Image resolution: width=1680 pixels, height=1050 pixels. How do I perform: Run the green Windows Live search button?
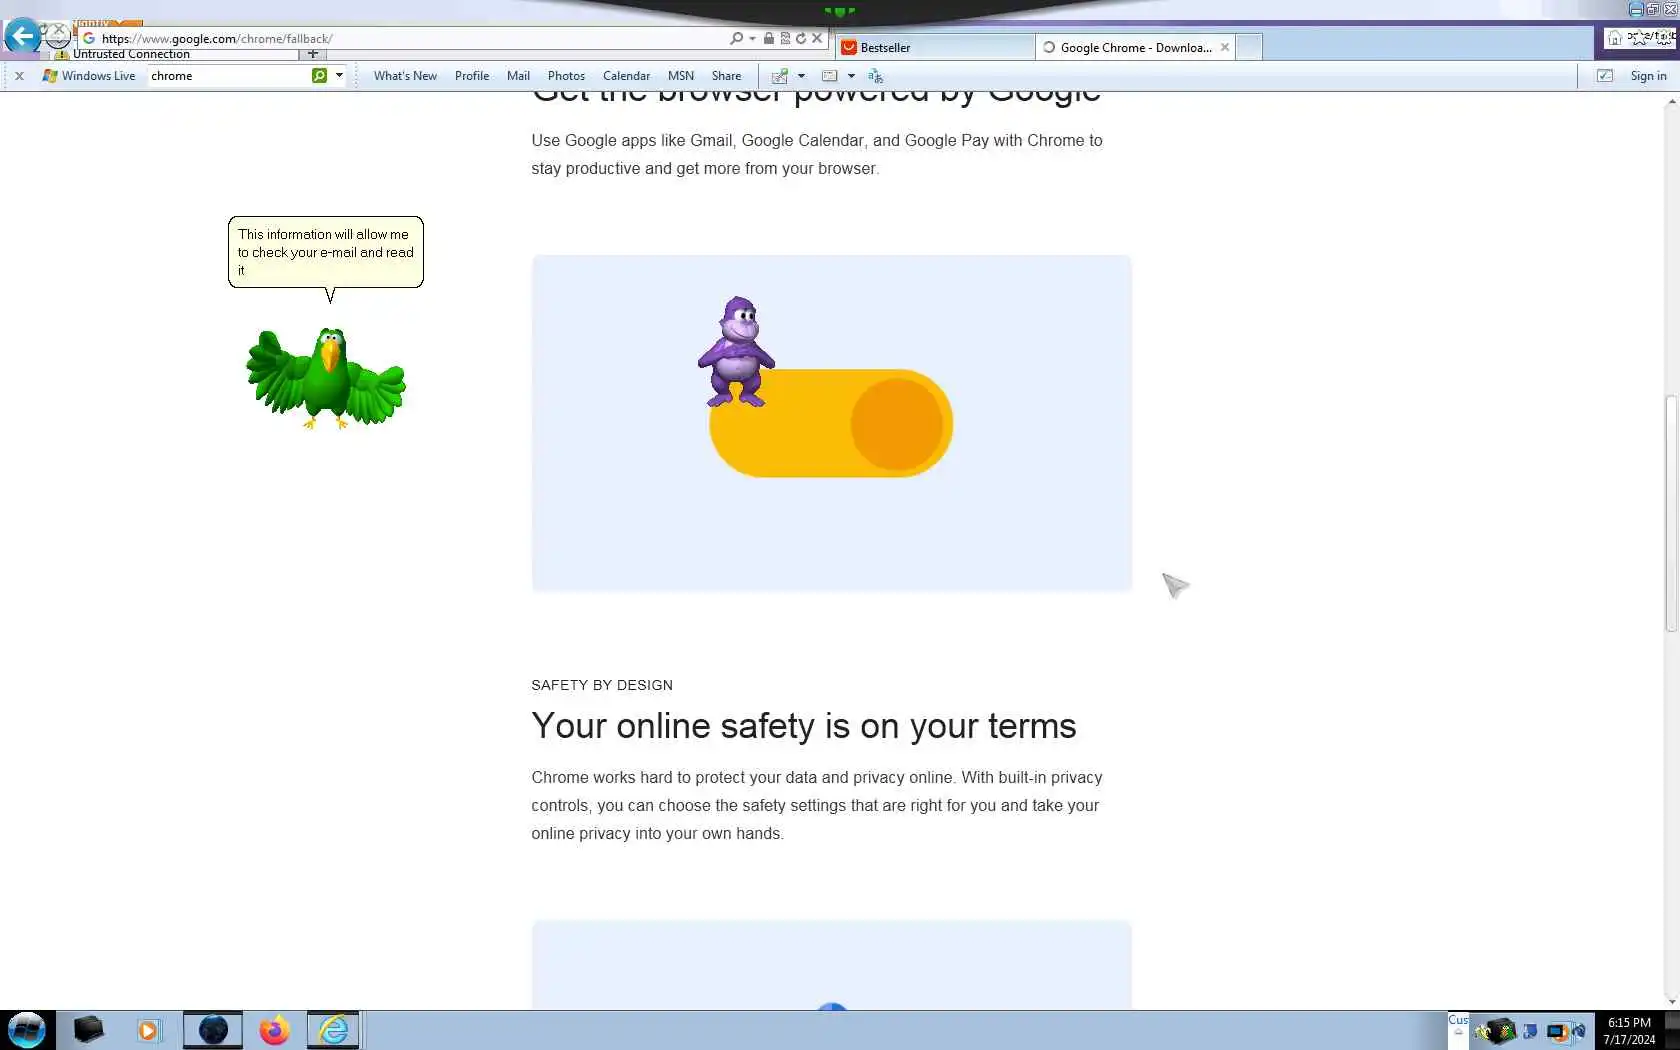click(x=319, y=75)
